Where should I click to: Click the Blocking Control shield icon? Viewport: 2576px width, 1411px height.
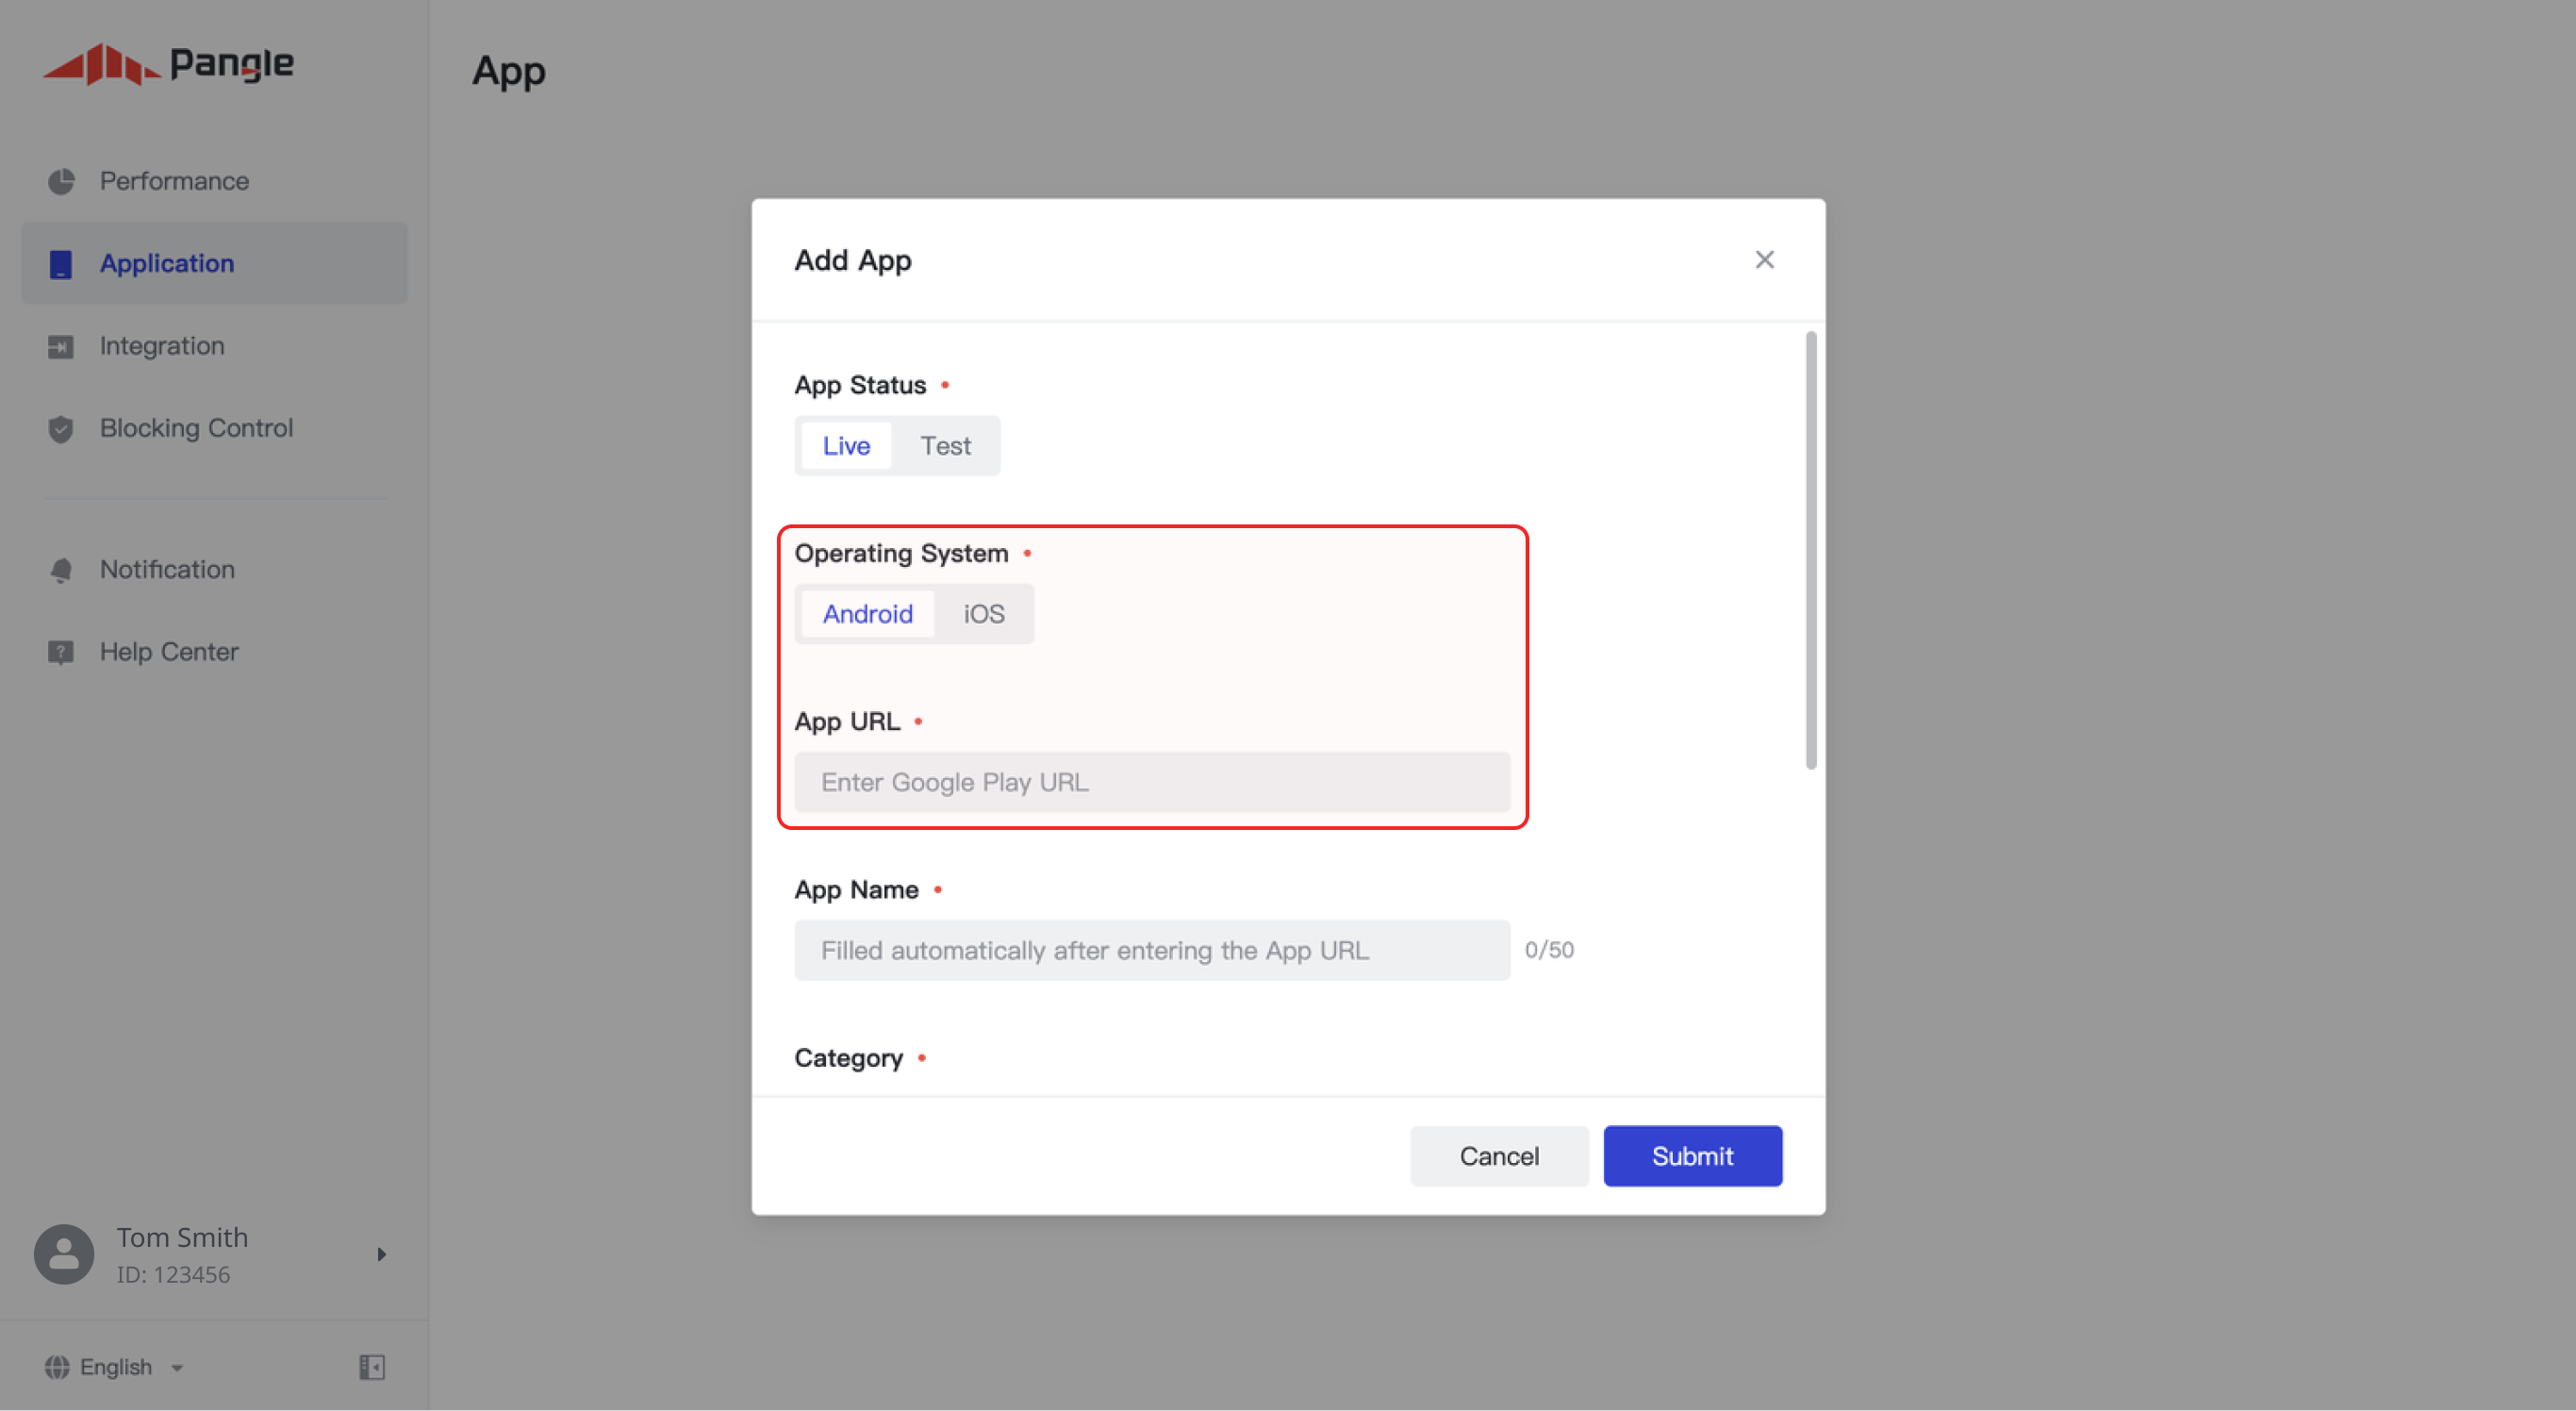(61, 428)
